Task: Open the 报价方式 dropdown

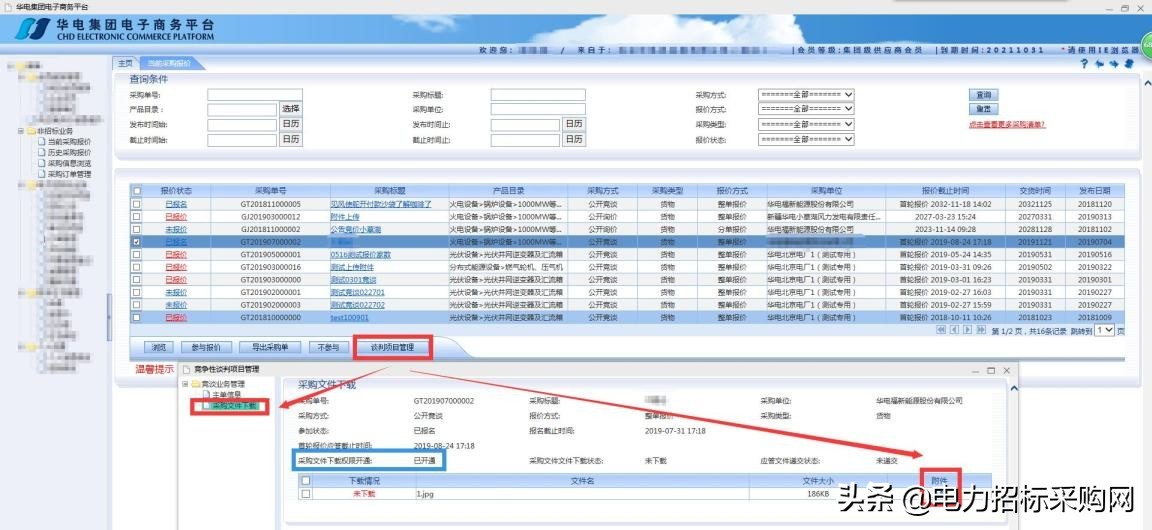Action: coord(806,109)
